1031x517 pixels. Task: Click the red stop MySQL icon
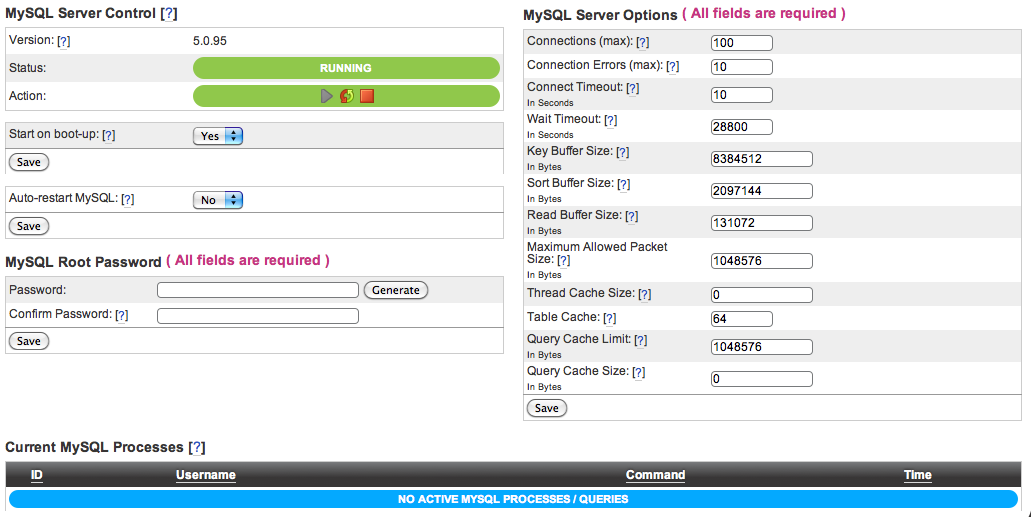(x=367, y=96)
